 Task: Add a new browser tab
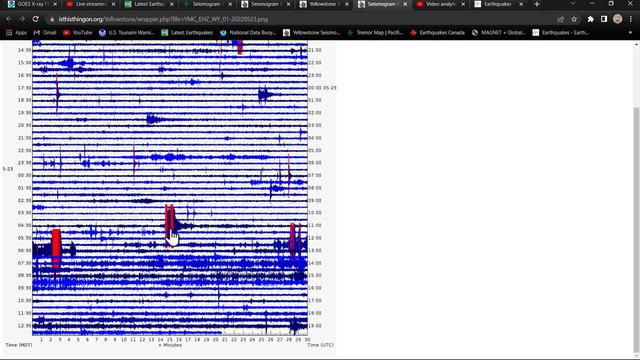537,4
